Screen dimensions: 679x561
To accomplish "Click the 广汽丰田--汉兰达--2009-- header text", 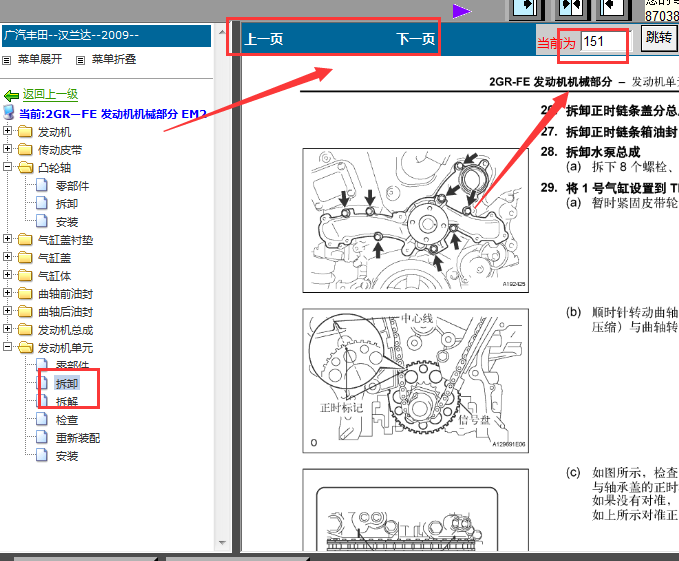I will pos(71,35).
